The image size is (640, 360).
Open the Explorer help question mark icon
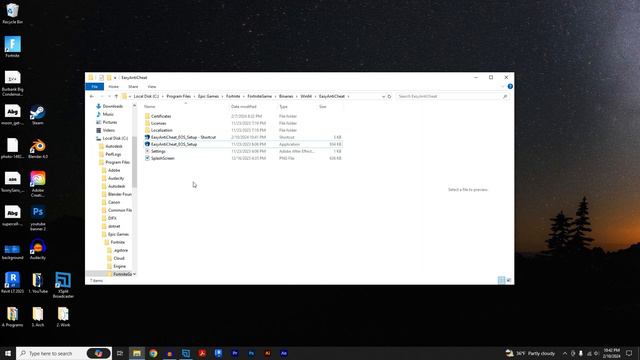click(510, 87)
